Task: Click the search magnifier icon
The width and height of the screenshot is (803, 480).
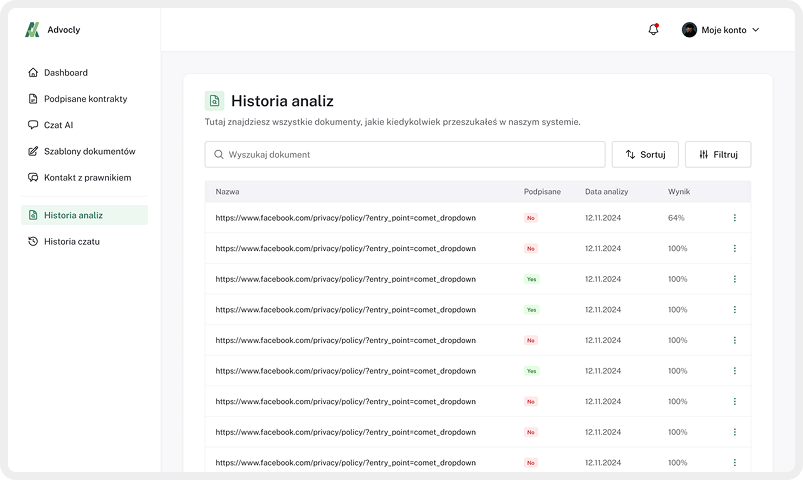Action: pos(219,155)
